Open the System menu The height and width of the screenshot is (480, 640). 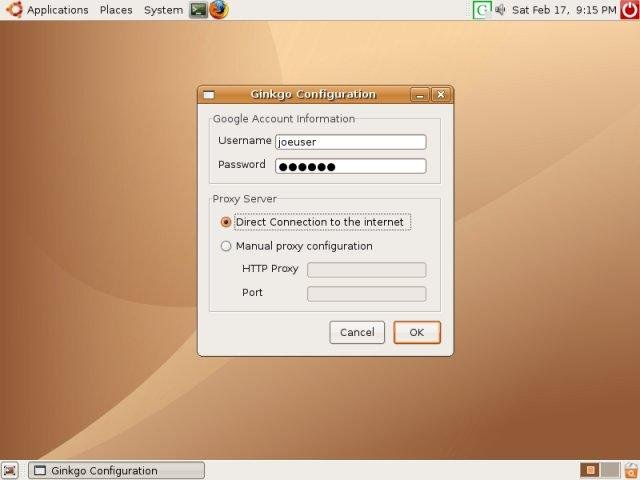pos(163,10)
